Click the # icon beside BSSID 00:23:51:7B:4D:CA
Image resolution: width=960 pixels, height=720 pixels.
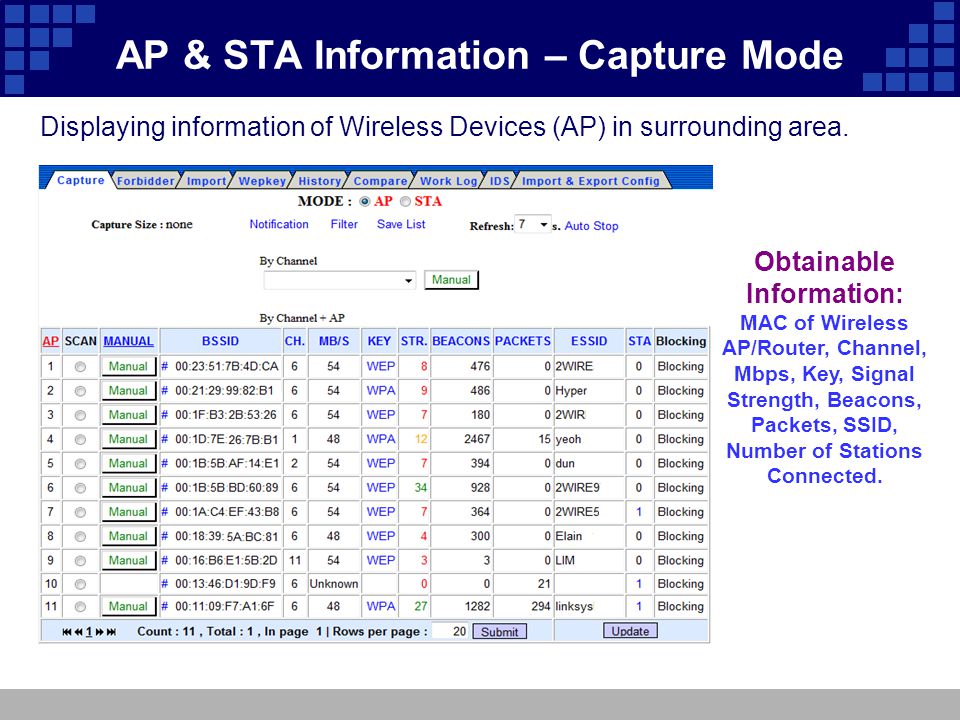[164, 366]
